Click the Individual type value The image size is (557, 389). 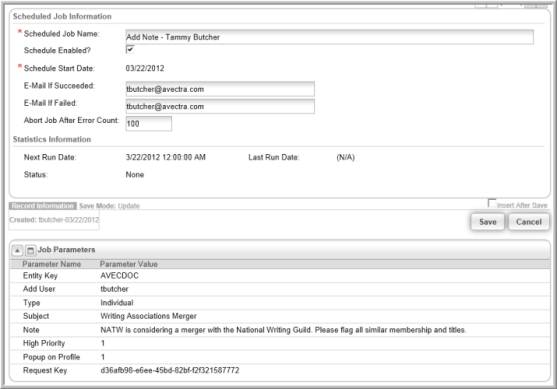[117, 303]
